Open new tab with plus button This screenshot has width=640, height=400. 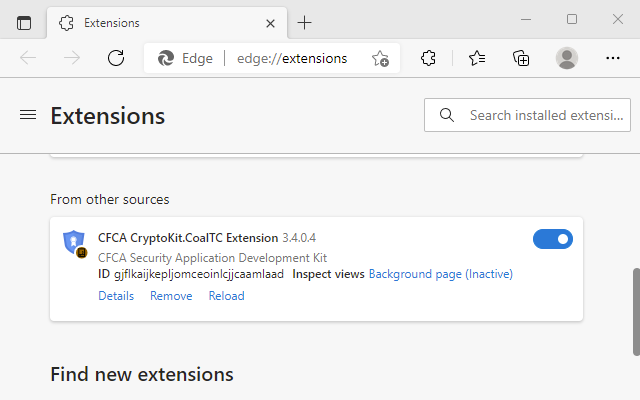click(x=305, y=22)
